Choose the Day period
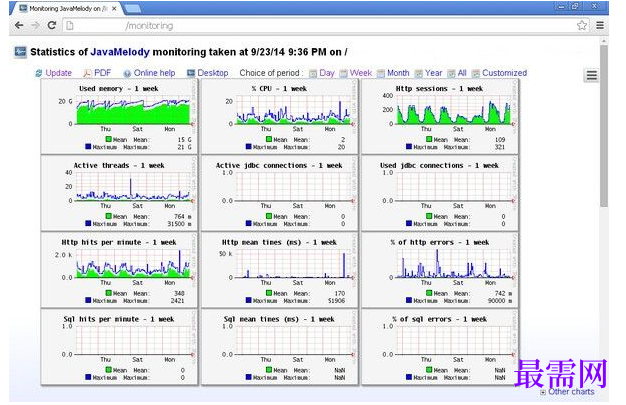Screen dimensions: 626x405 (327, 73)
